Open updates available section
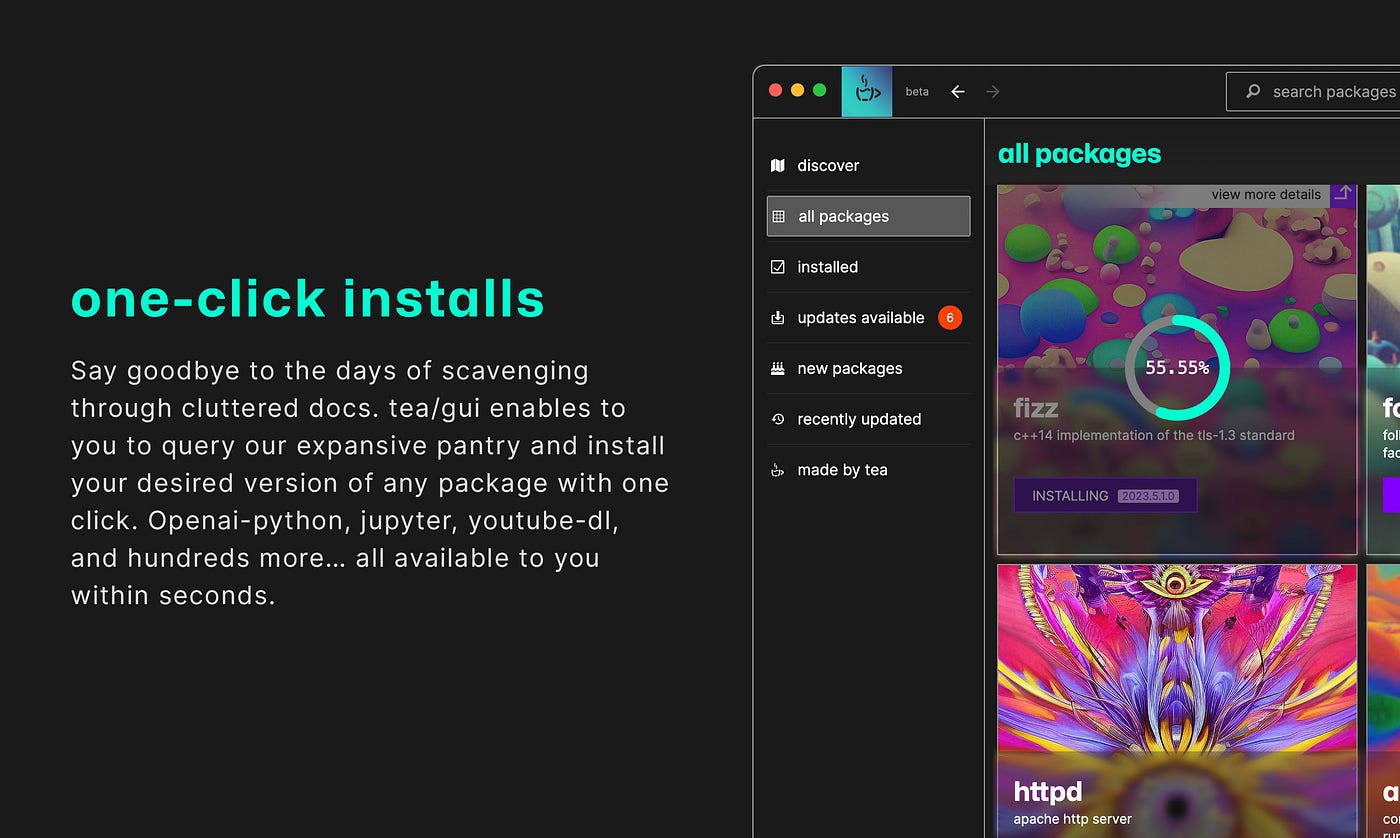 pos(868,318)
